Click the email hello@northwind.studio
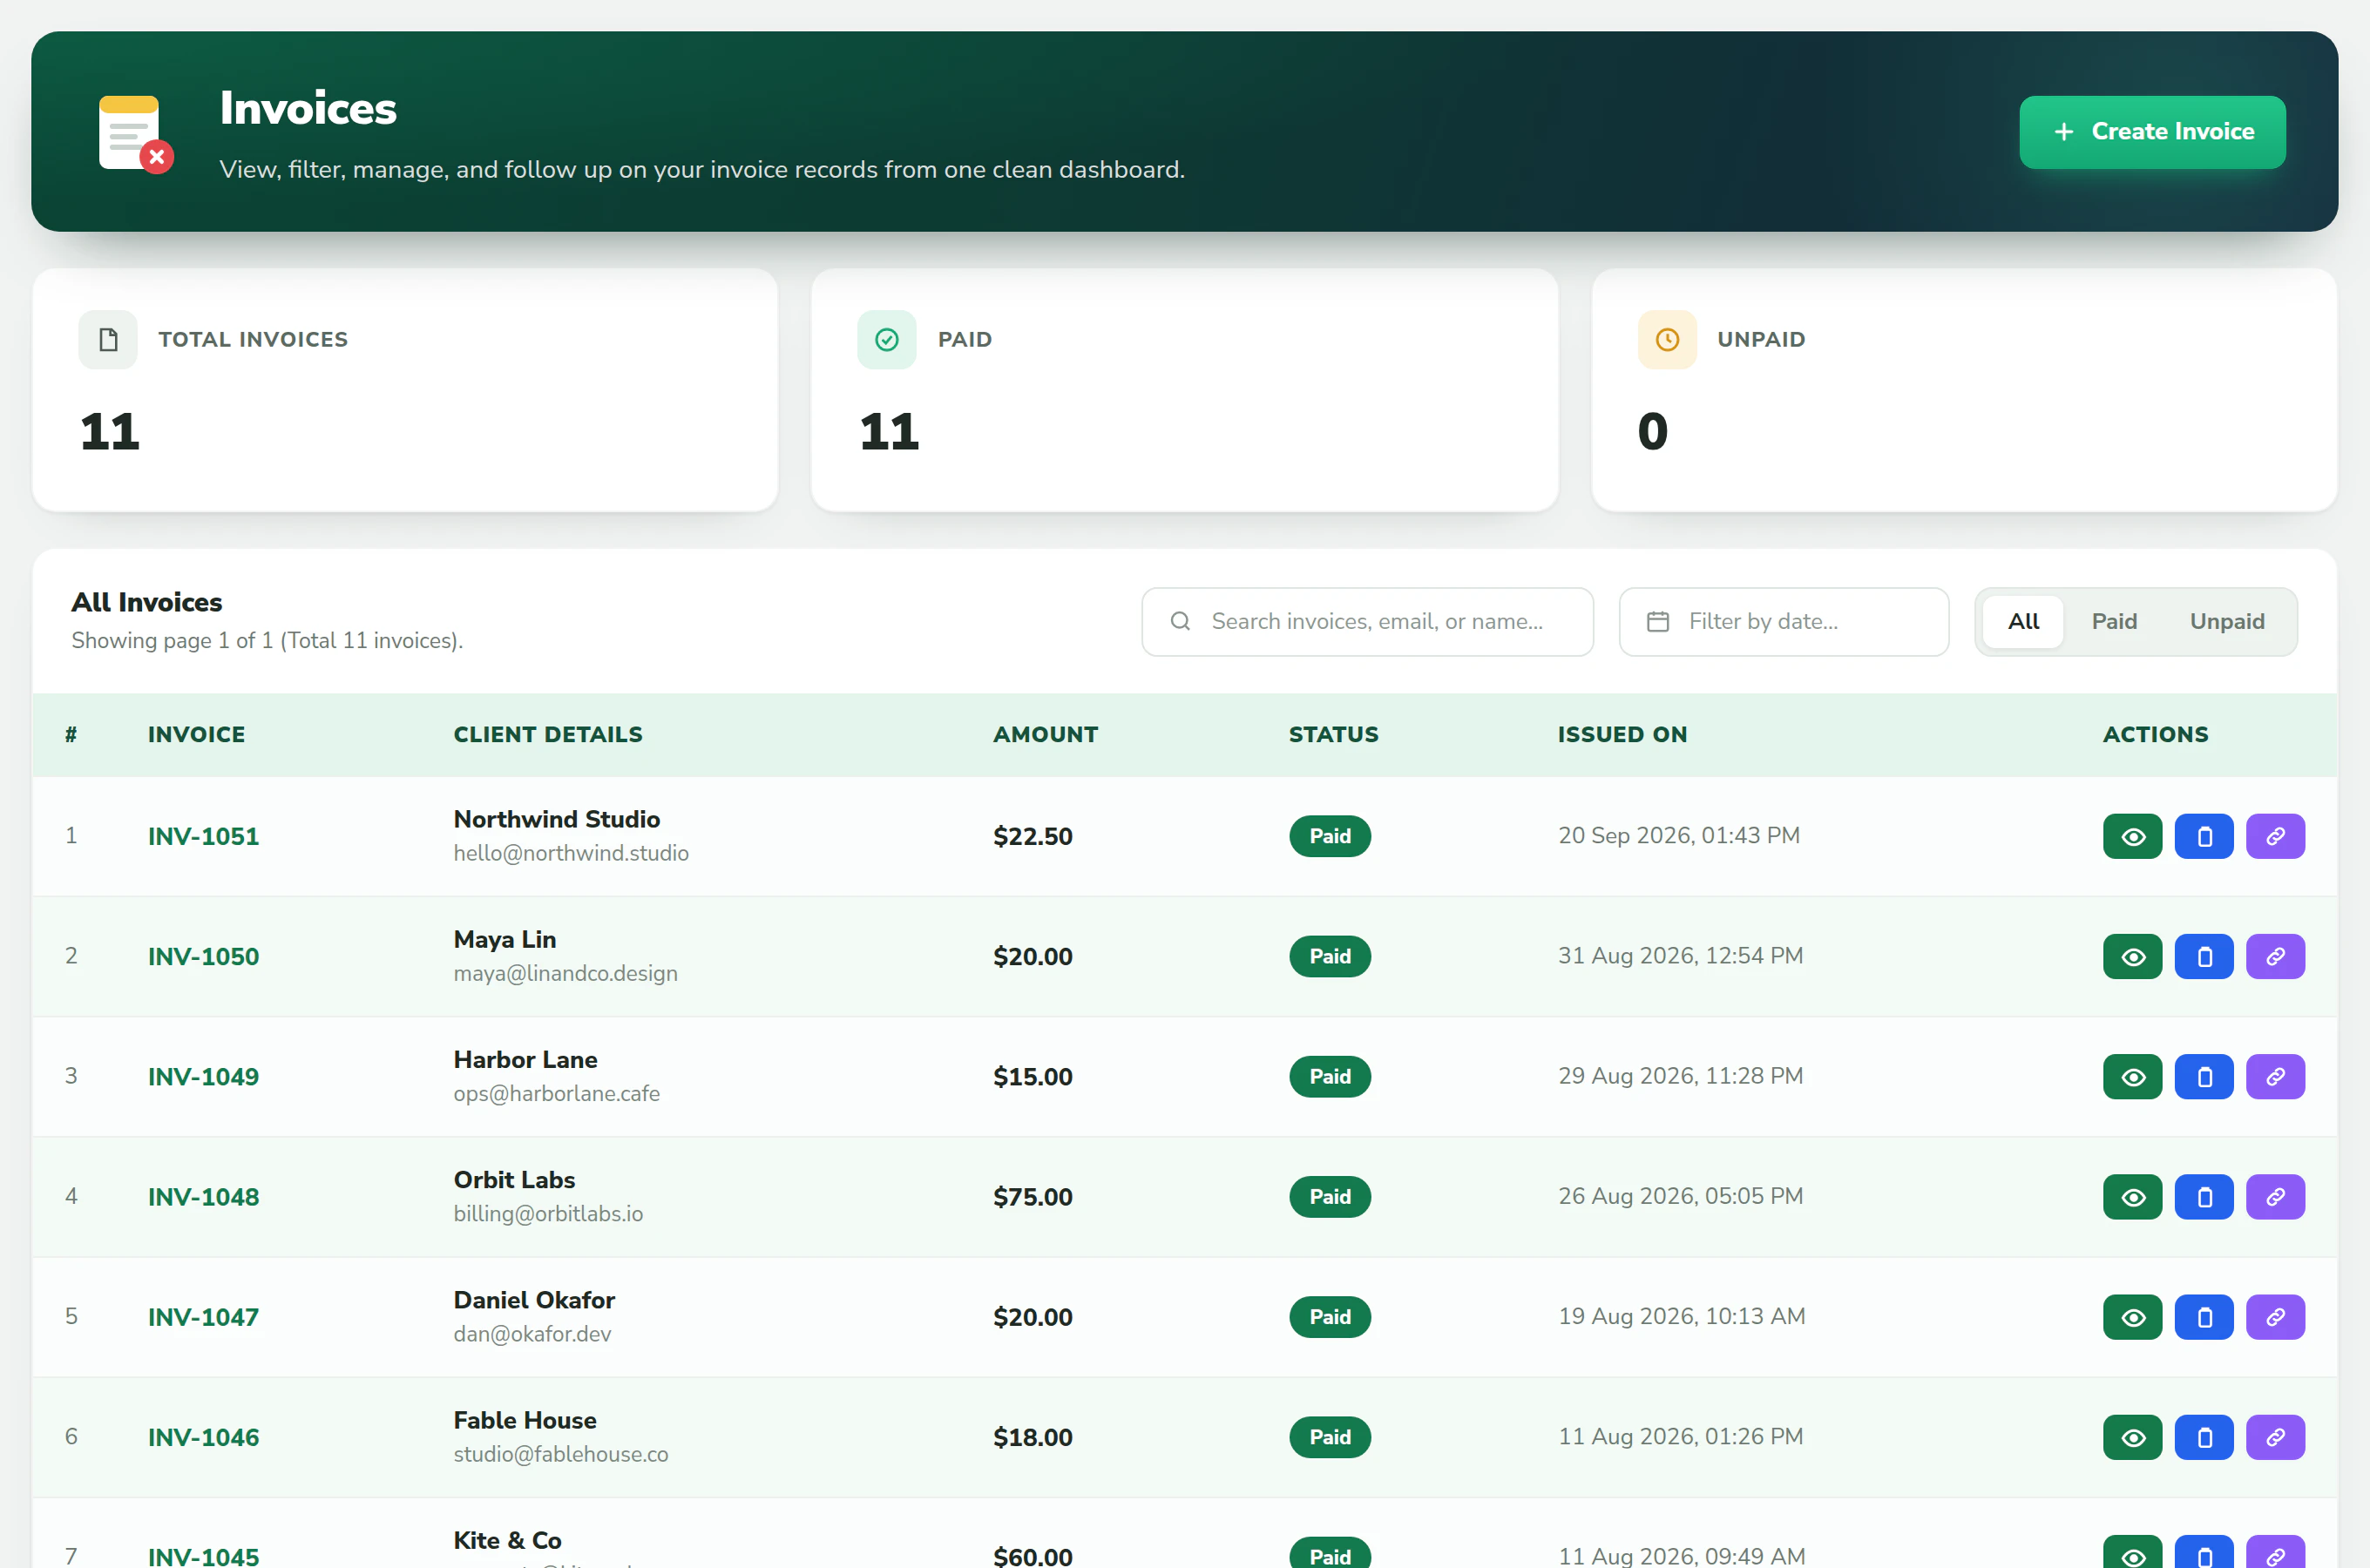Viewport: 2370px width, 1568px height. point(571,853)
